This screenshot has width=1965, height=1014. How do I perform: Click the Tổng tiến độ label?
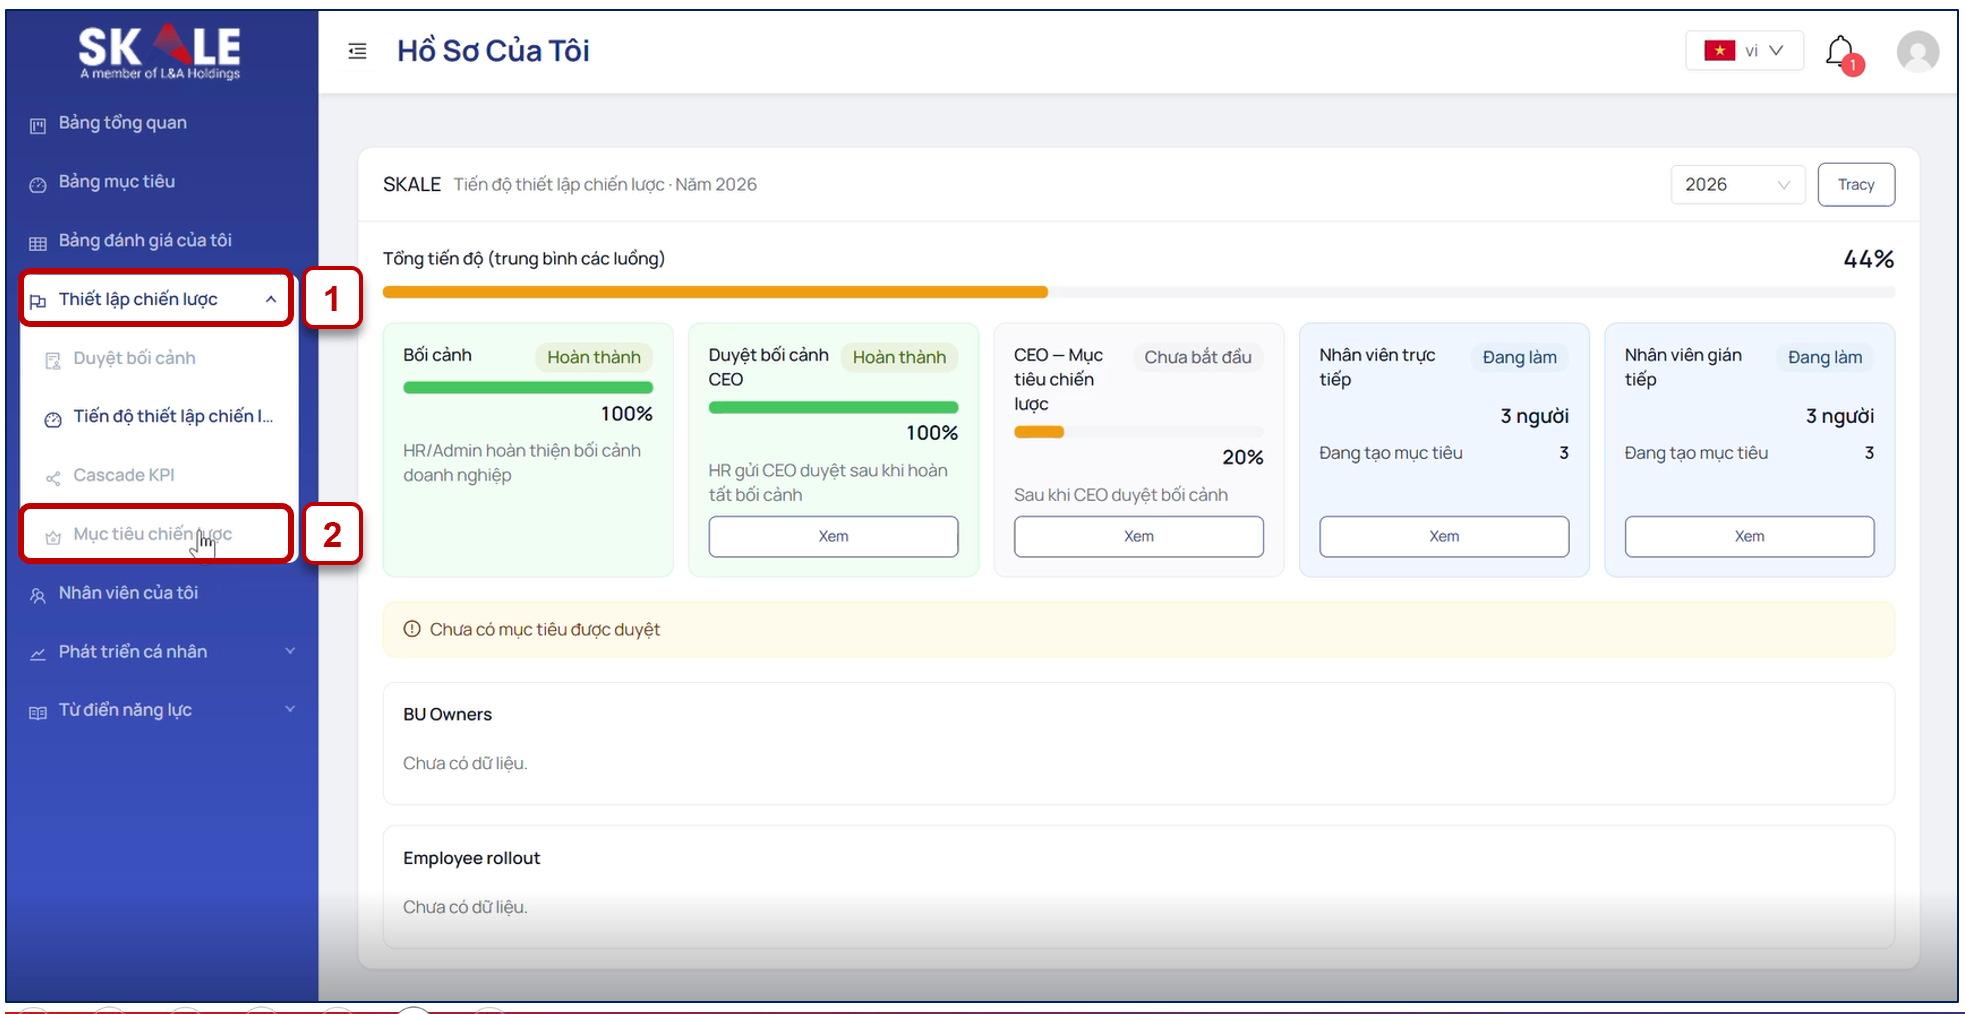click(x=524, y=258)
